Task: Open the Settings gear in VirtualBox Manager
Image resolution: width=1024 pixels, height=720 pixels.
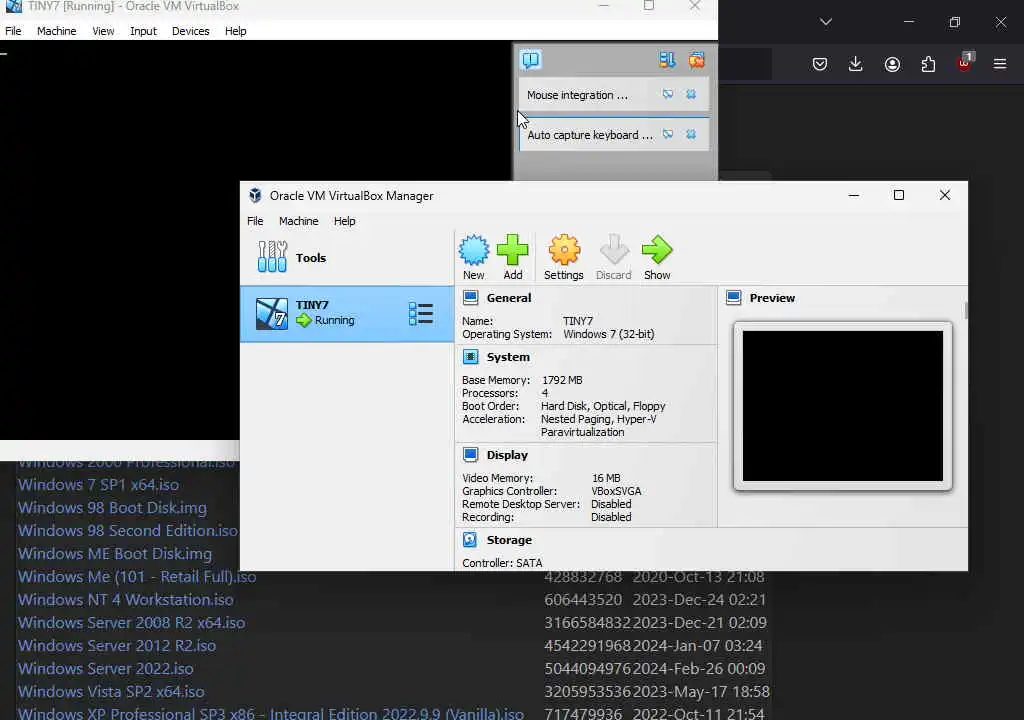Action: coord(564,250)
